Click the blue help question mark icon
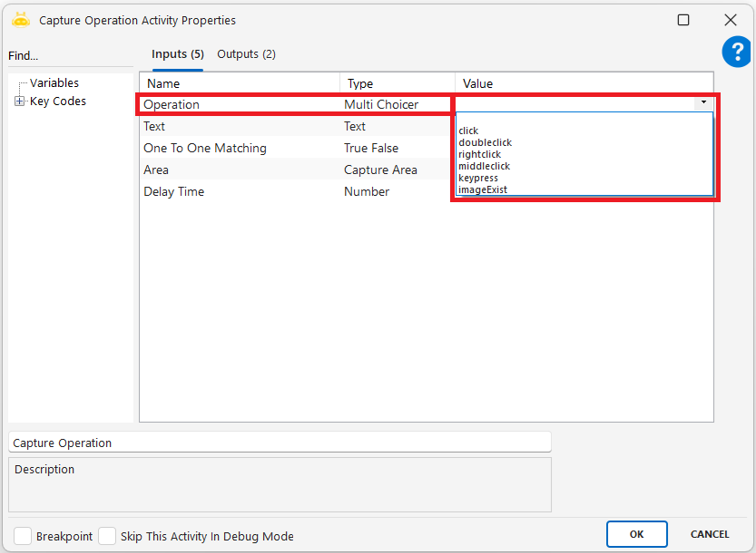Screen dimensions: 756x553 [x=735, y=53]
